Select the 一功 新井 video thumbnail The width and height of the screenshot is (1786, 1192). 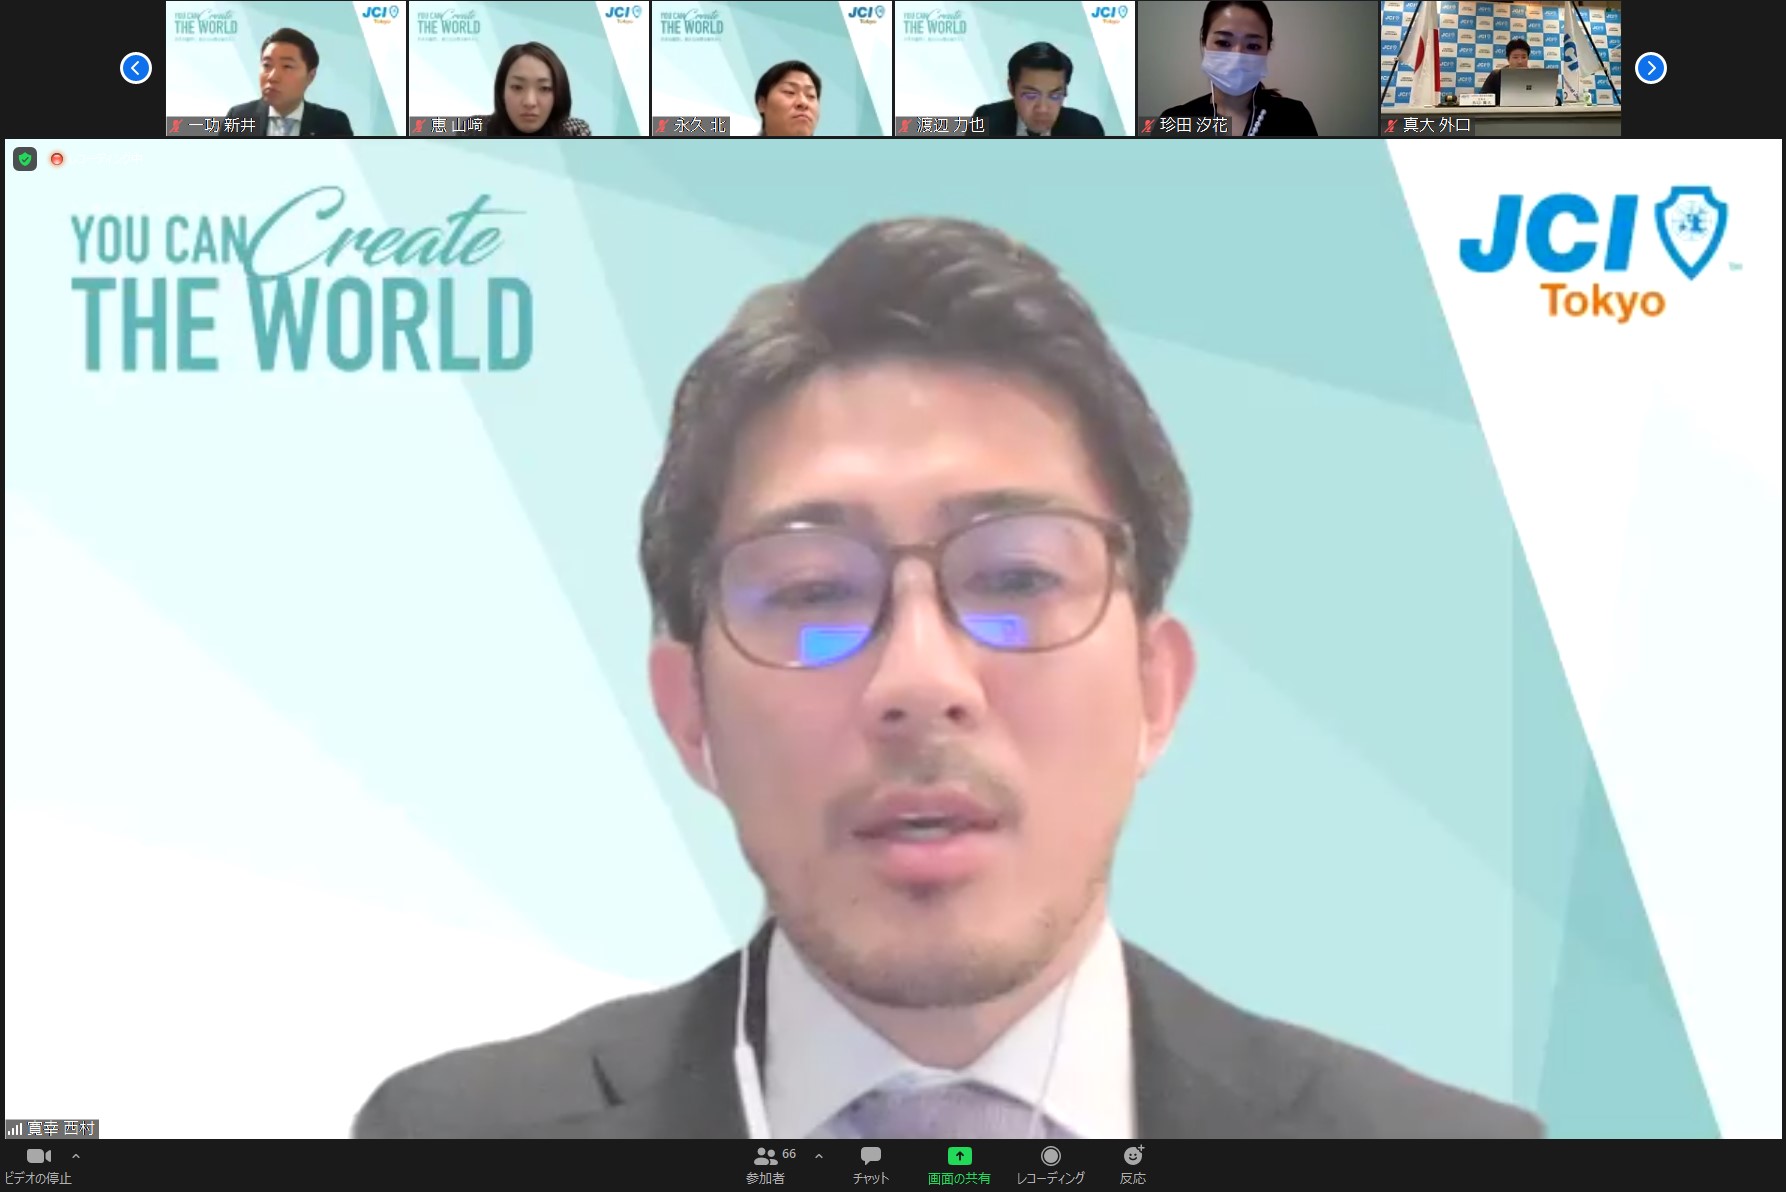[286, 68]
